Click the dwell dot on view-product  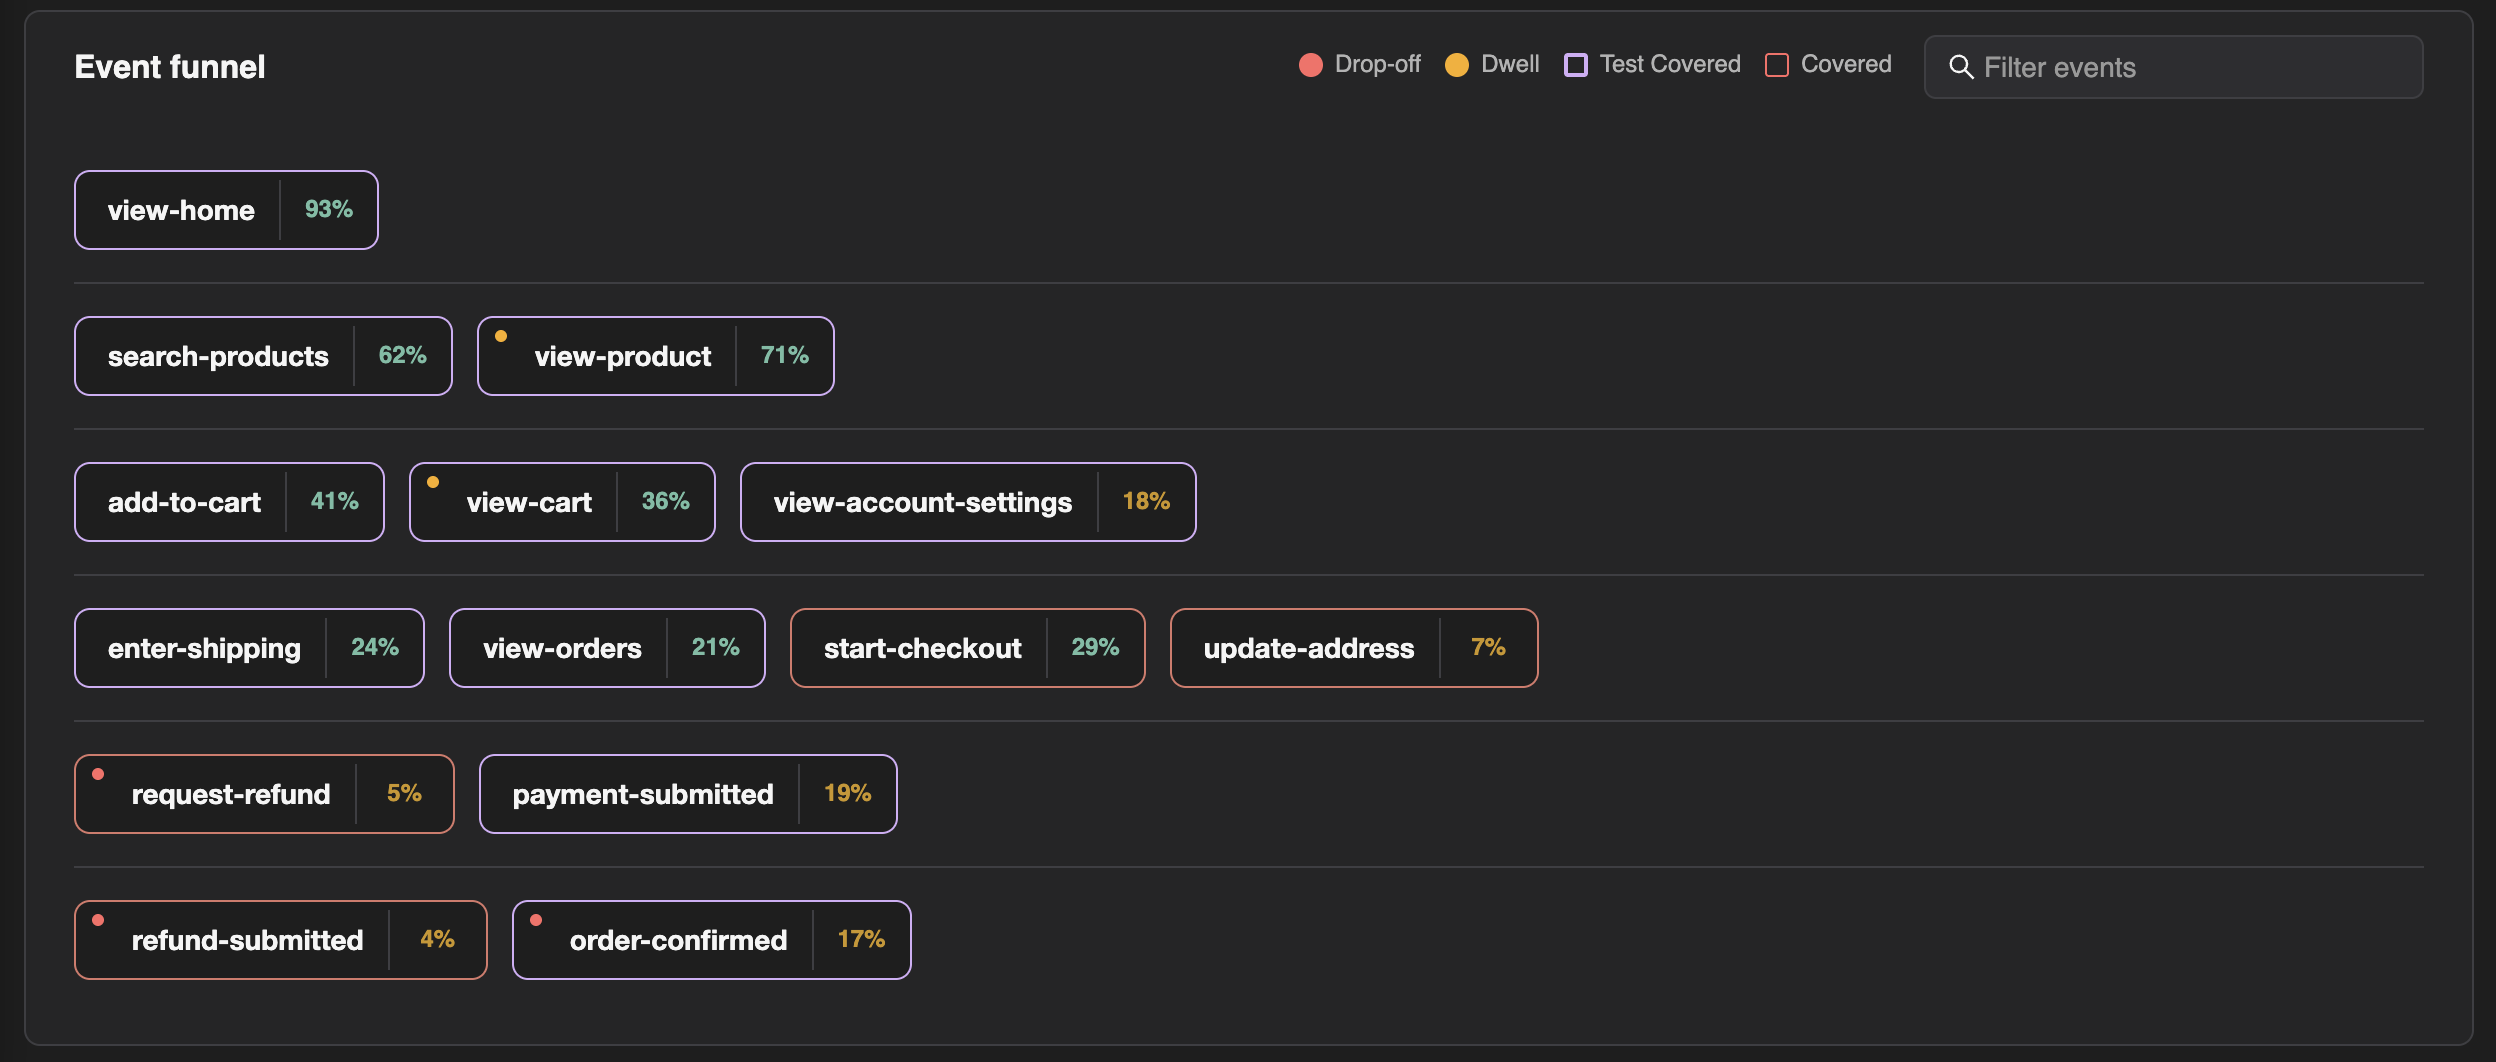502,335
